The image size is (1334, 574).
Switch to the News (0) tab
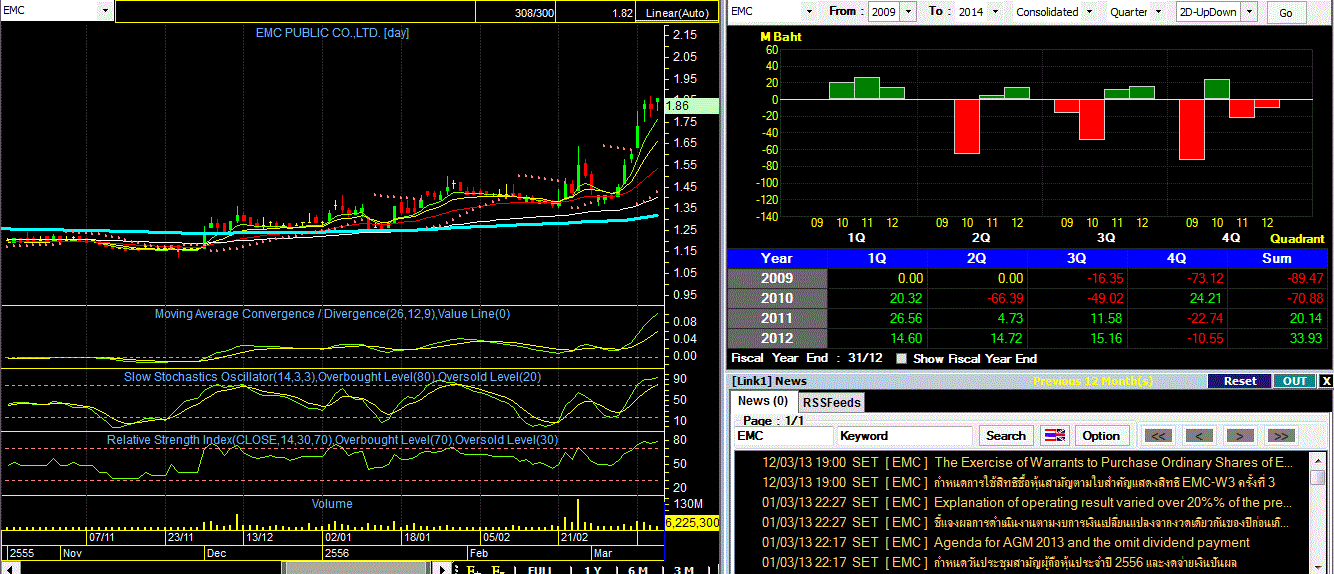point(762,401)
